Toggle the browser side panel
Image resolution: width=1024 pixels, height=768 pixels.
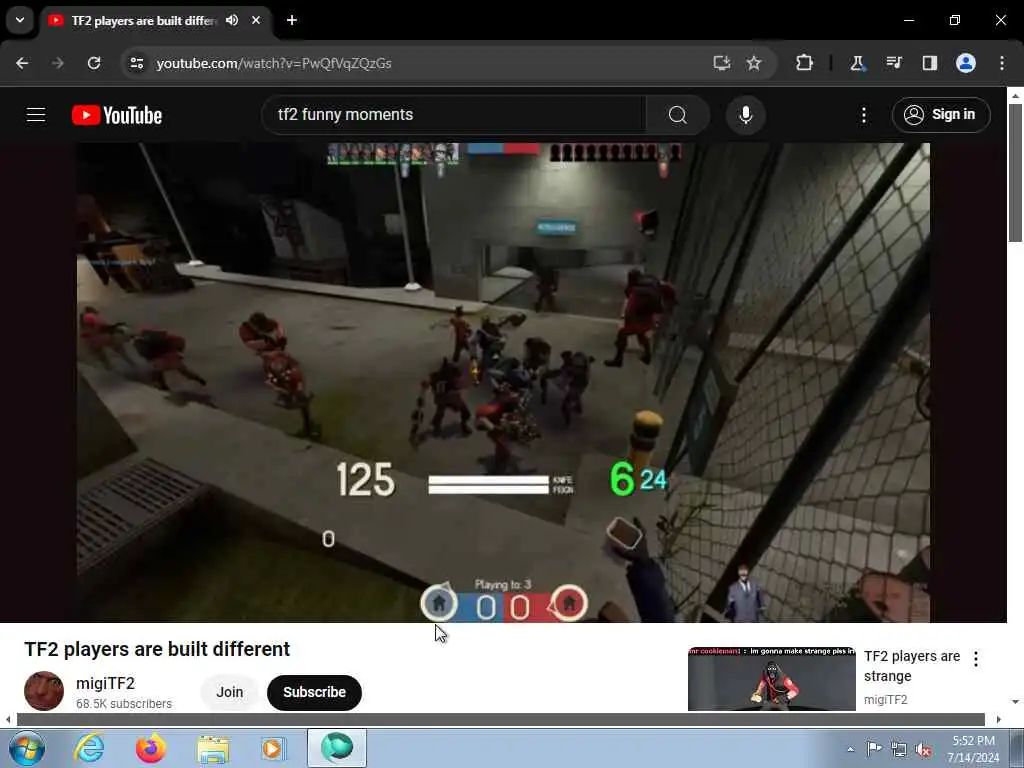tap(929, 63)
